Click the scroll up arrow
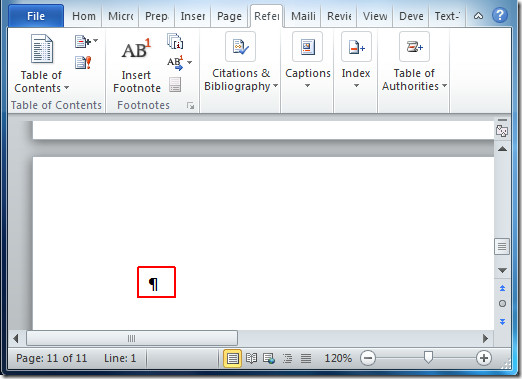 coord(502,149)
